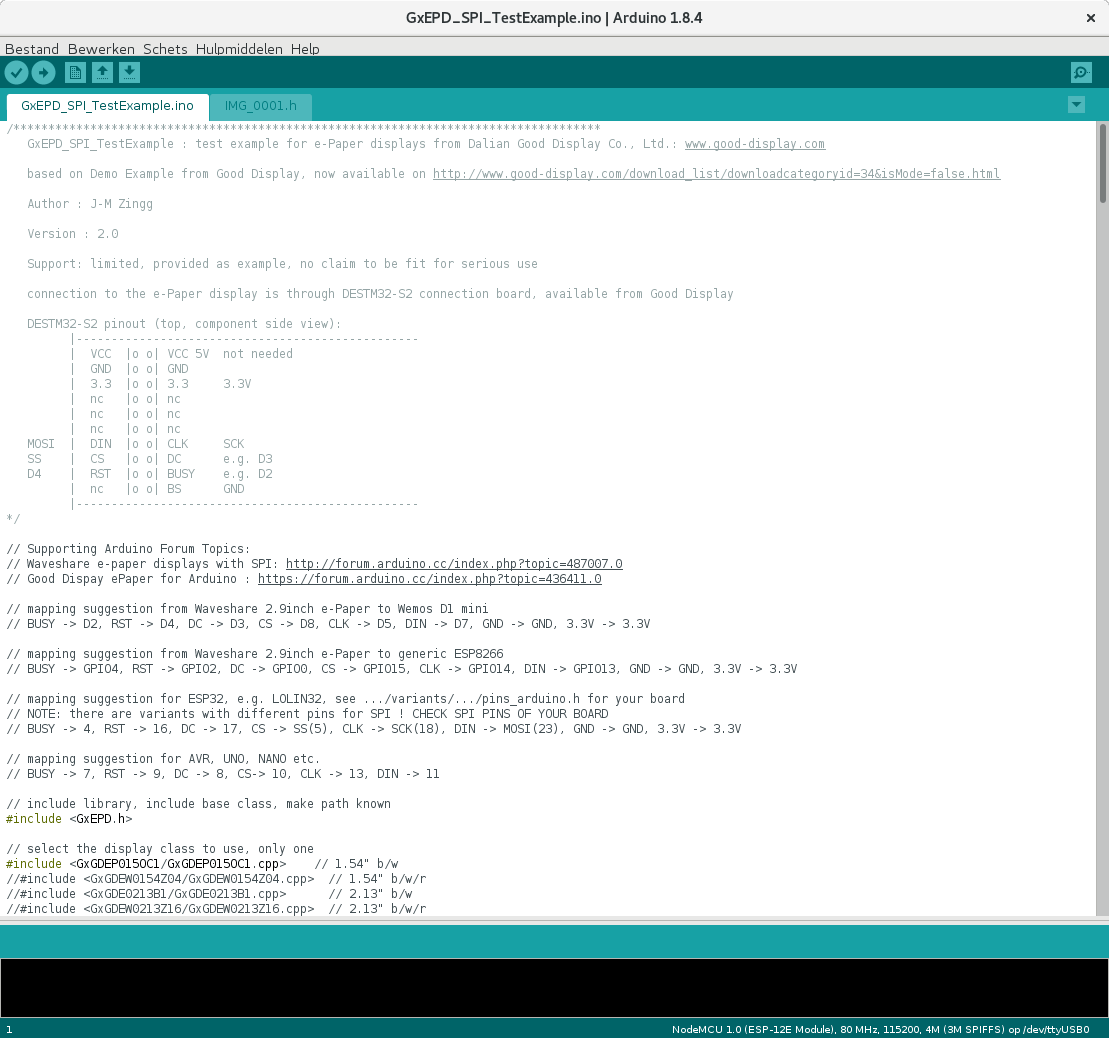
Task: Click the 'Version : 2.0' comment line
Action: 73,234
